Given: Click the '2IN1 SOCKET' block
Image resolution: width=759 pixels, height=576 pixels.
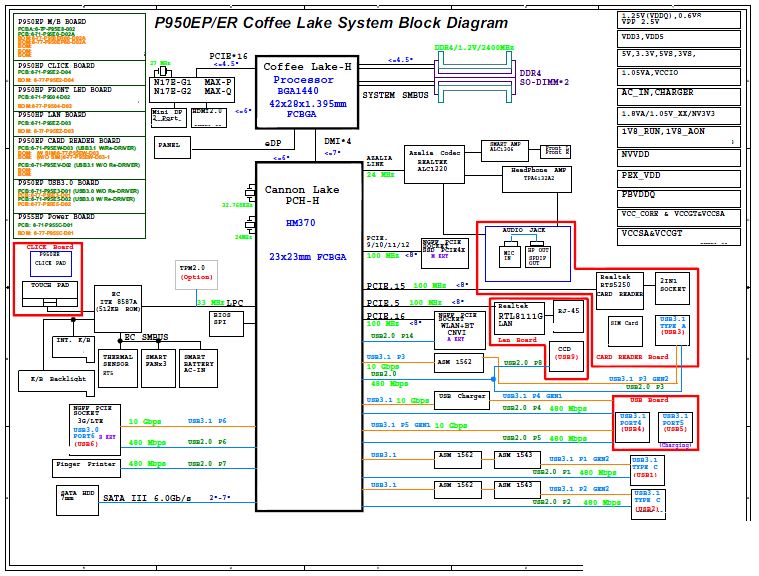Looking at the screenshot, I should pyautogui.click(x=672, y=288).
